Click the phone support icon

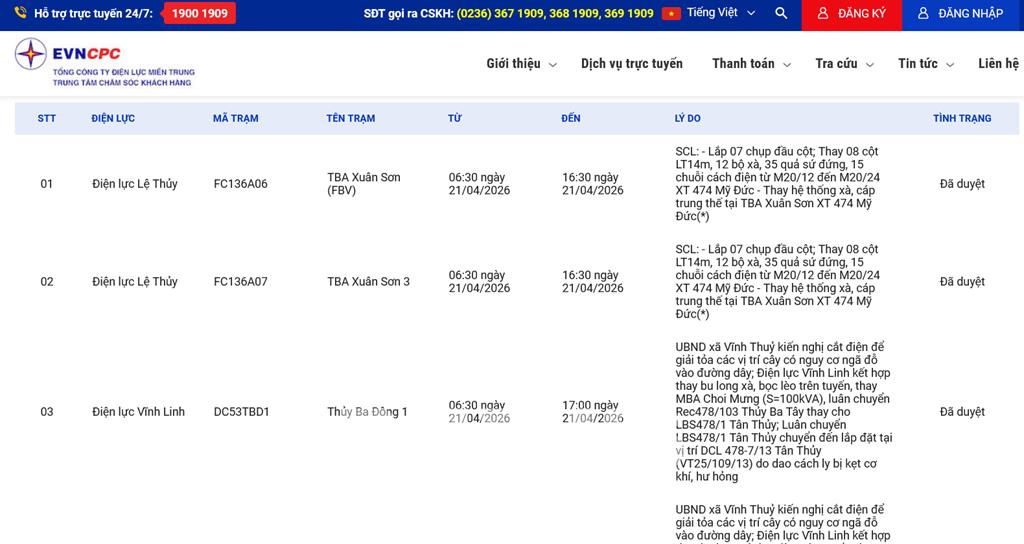(x=20, y=14)
